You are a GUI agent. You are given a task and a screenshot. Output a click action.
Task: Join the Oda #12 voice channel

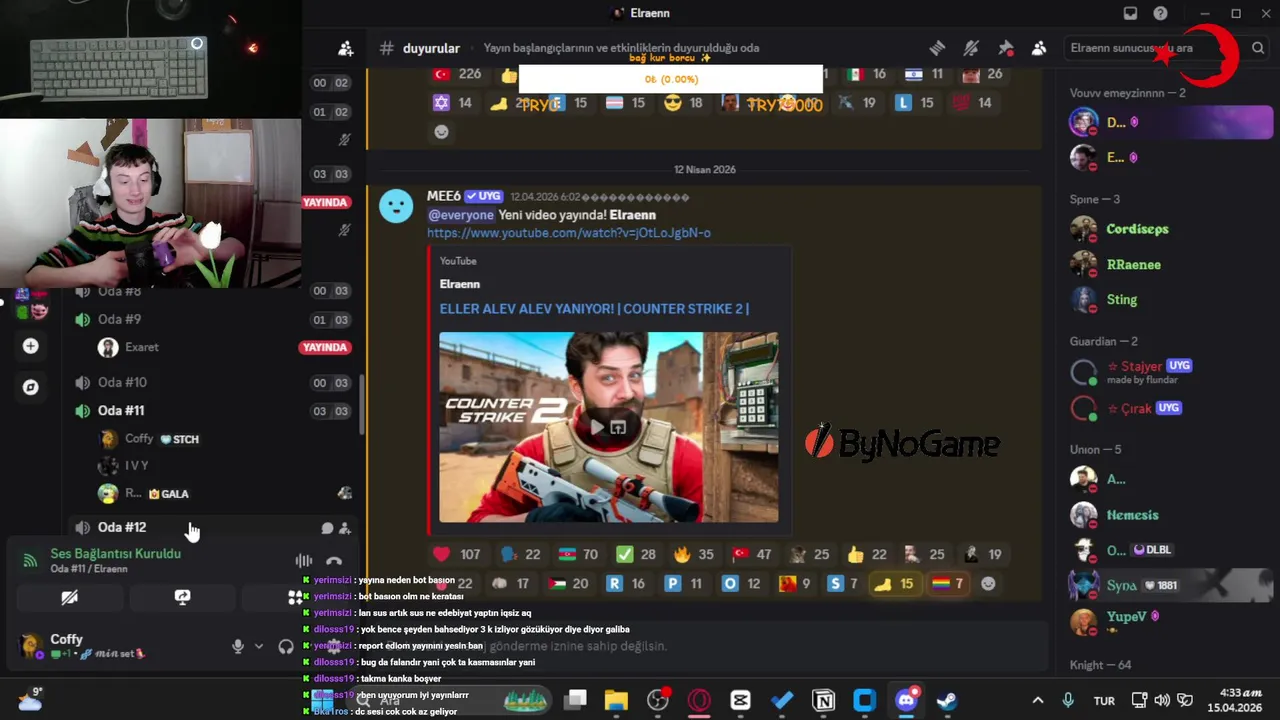coord(122,527)
